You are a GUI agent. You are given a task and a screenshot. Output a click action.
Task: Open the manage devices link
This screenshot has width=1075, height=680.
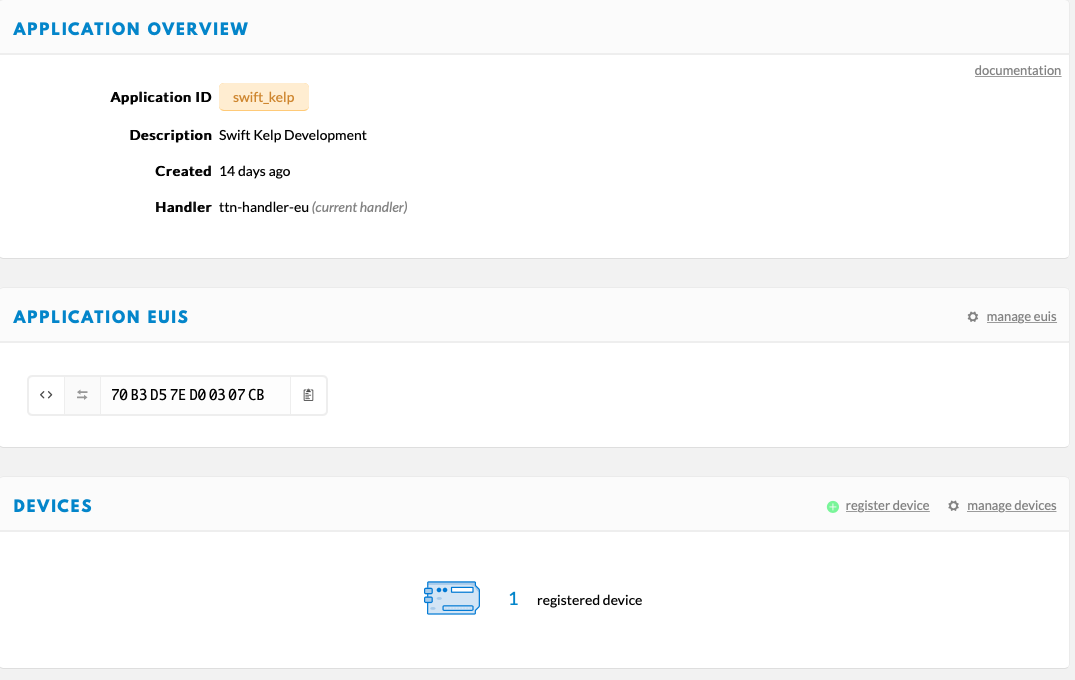[1011, 506]
